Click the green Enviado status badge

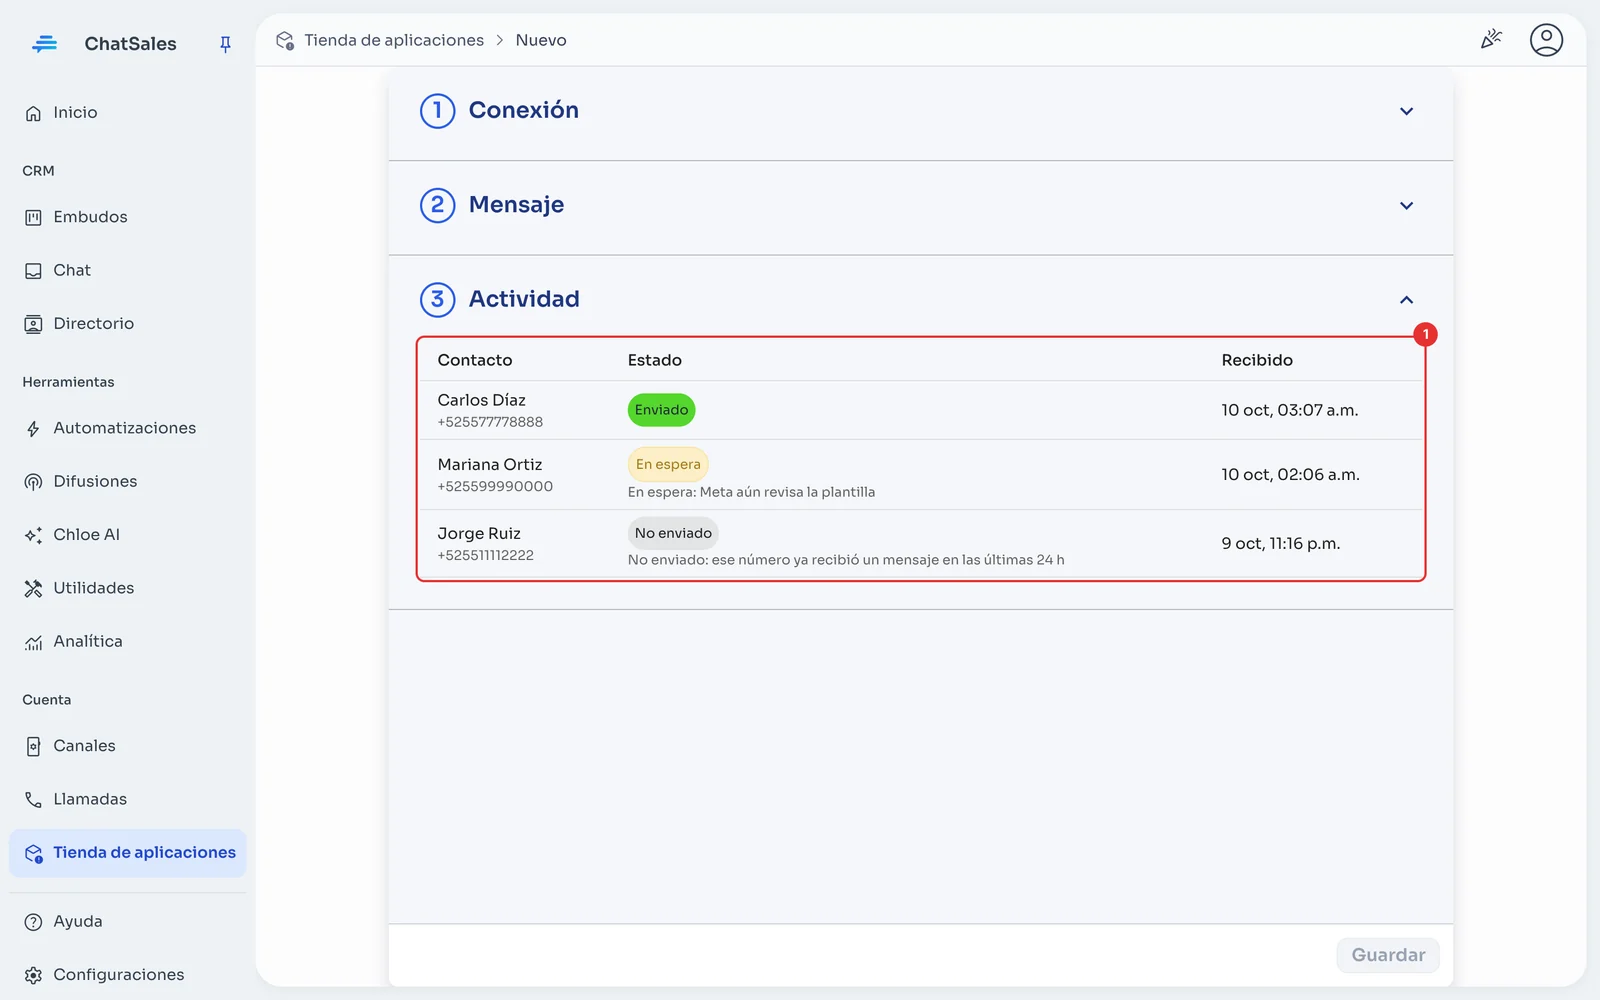[661, 410]
